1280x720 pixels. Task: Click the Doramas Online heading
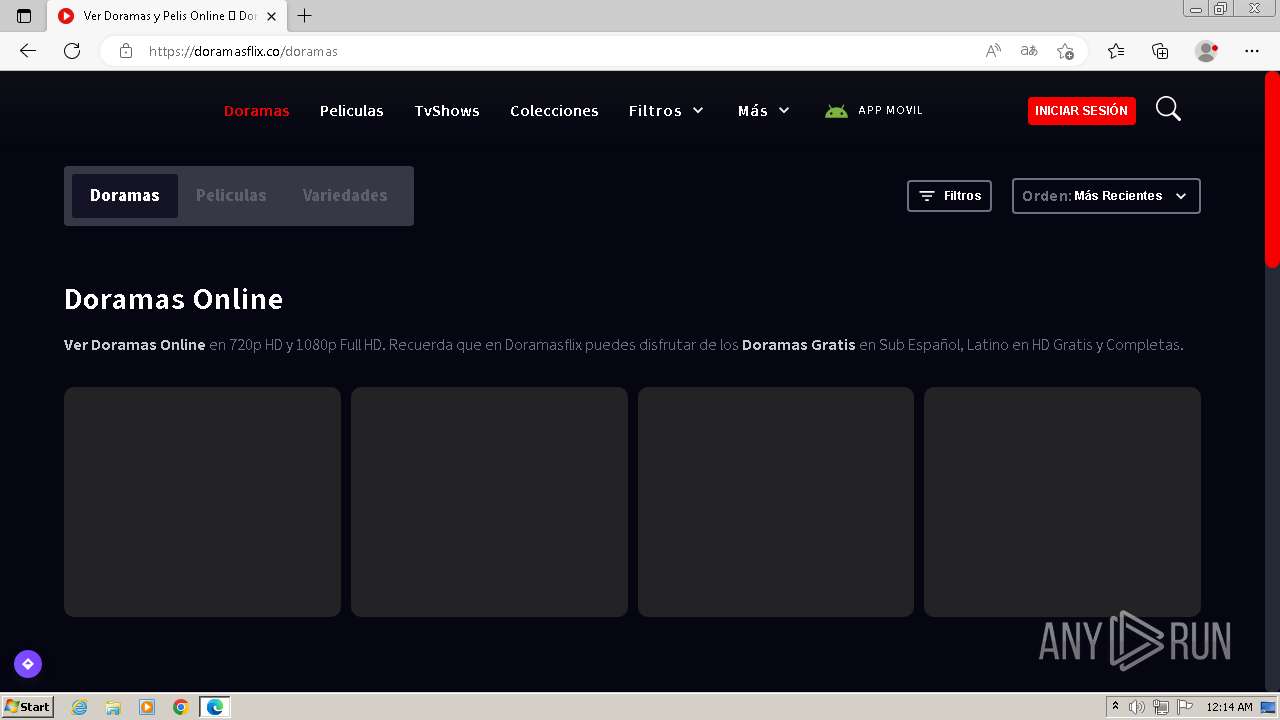174,299
